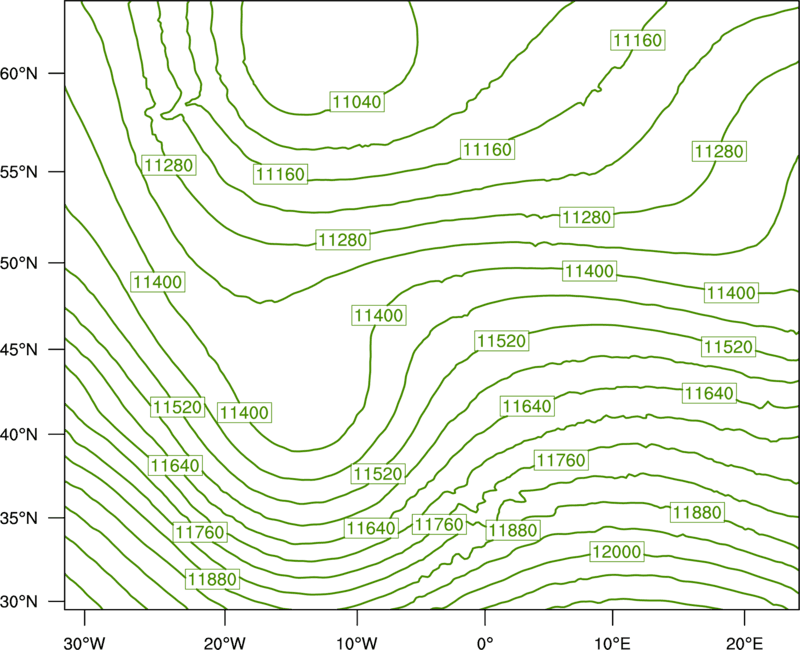The width and height of the screenshot is (800, 650).
Task: Click the 10°W longitude axis label
Action: (357, 643)
